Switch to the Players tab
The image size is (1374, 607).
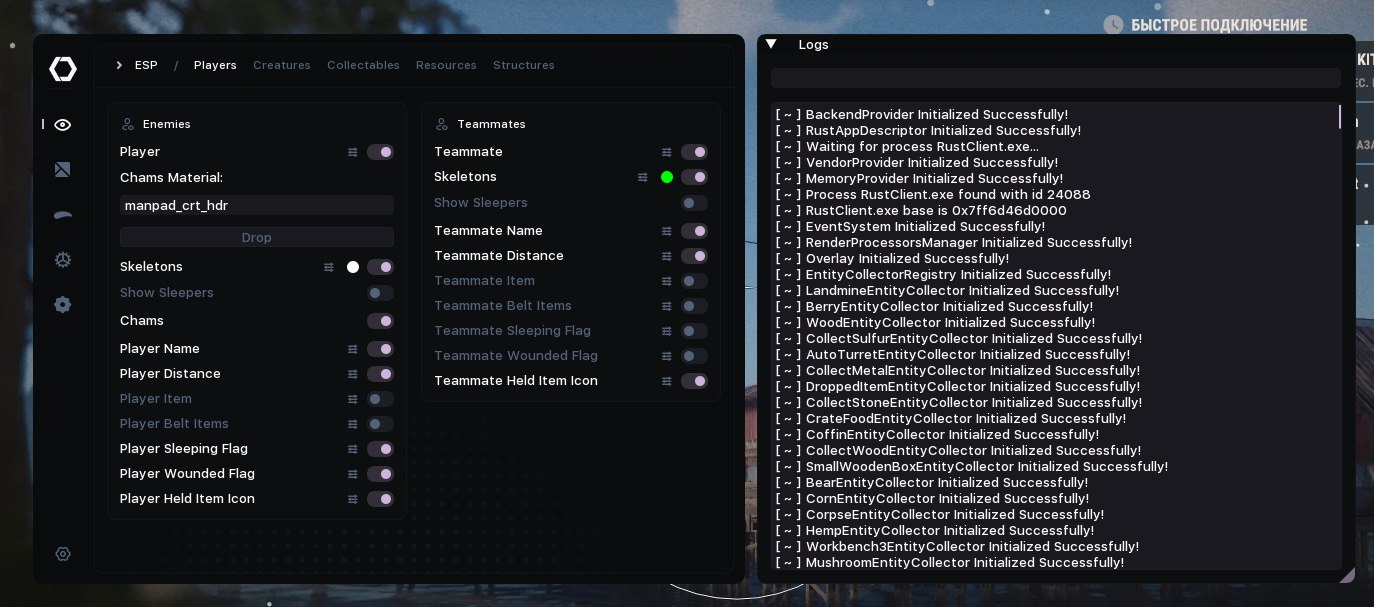click(215, 65)
